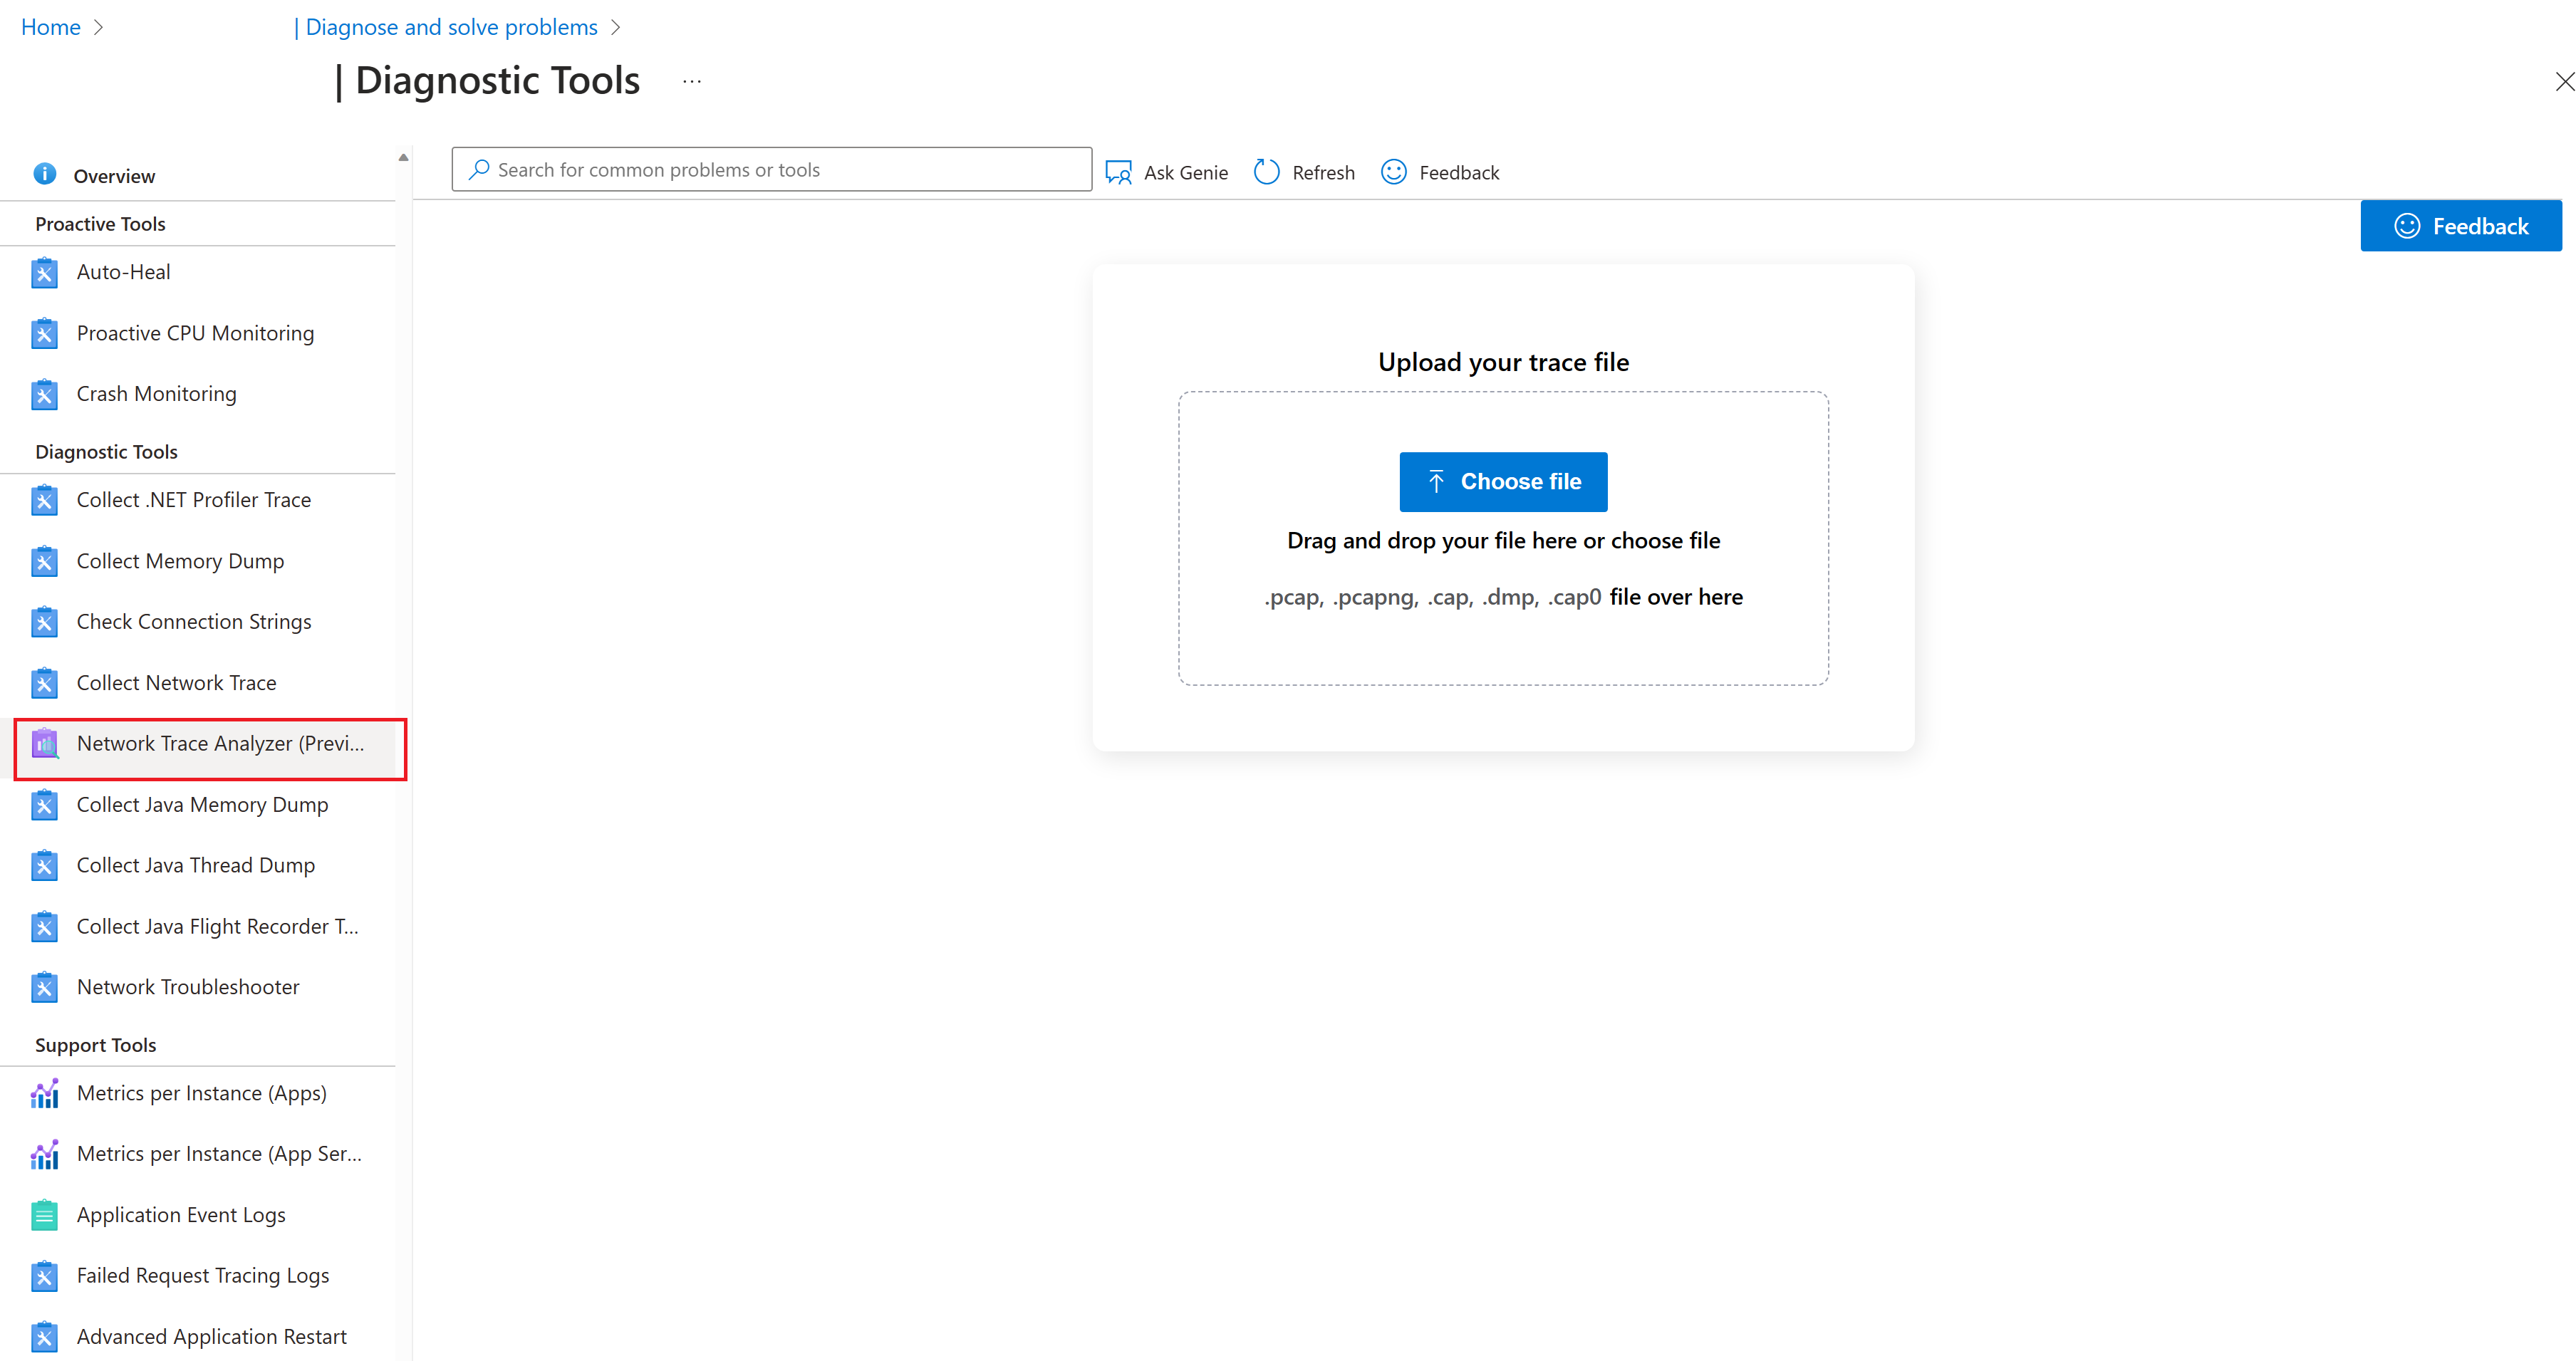Click the Ask Genie chat icon
This screenshot has height=1361, width=2576.
pos(1118,172)
